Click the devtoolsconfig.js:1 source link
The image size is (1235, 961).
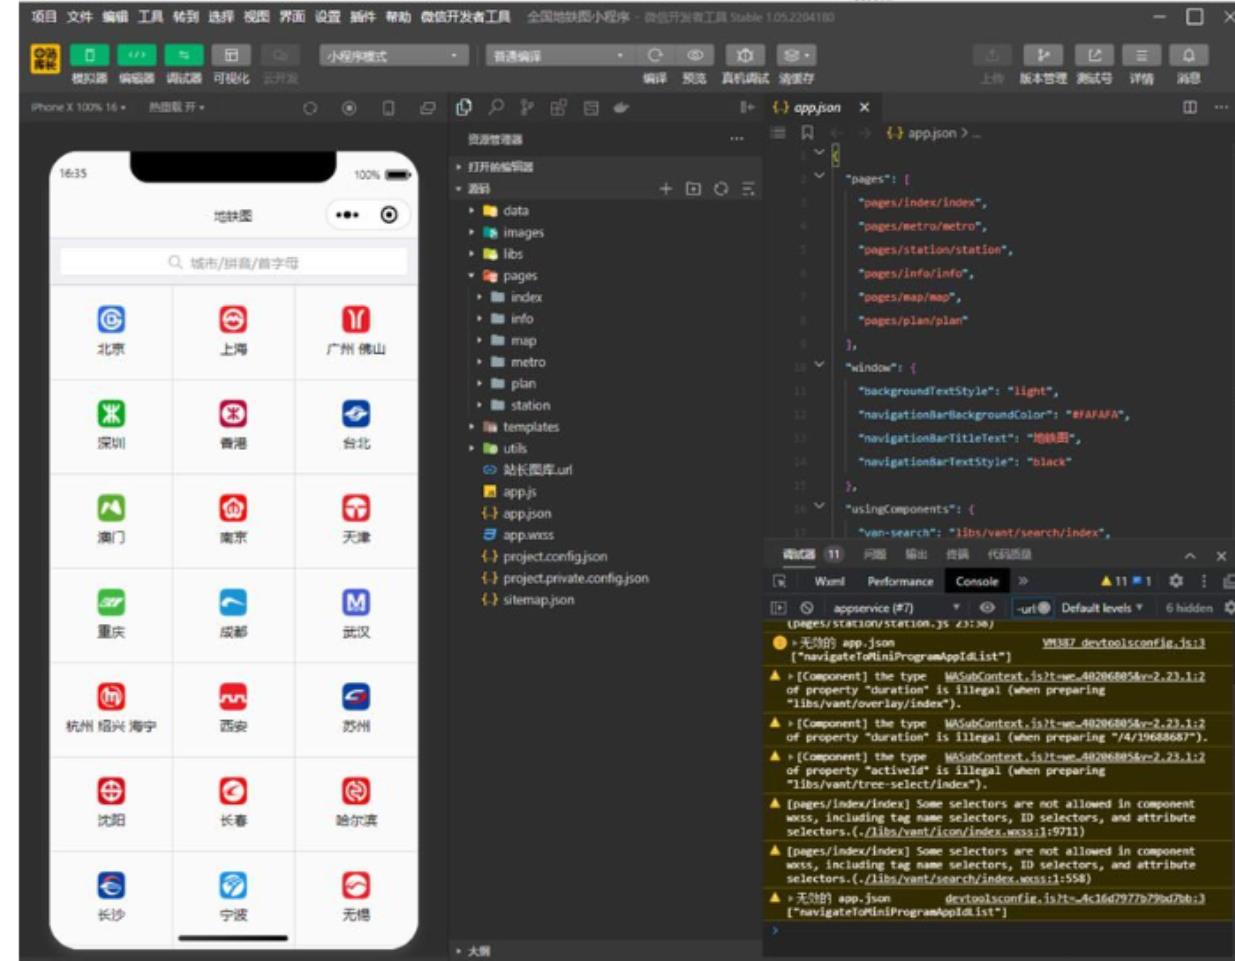click(1123, 643)
